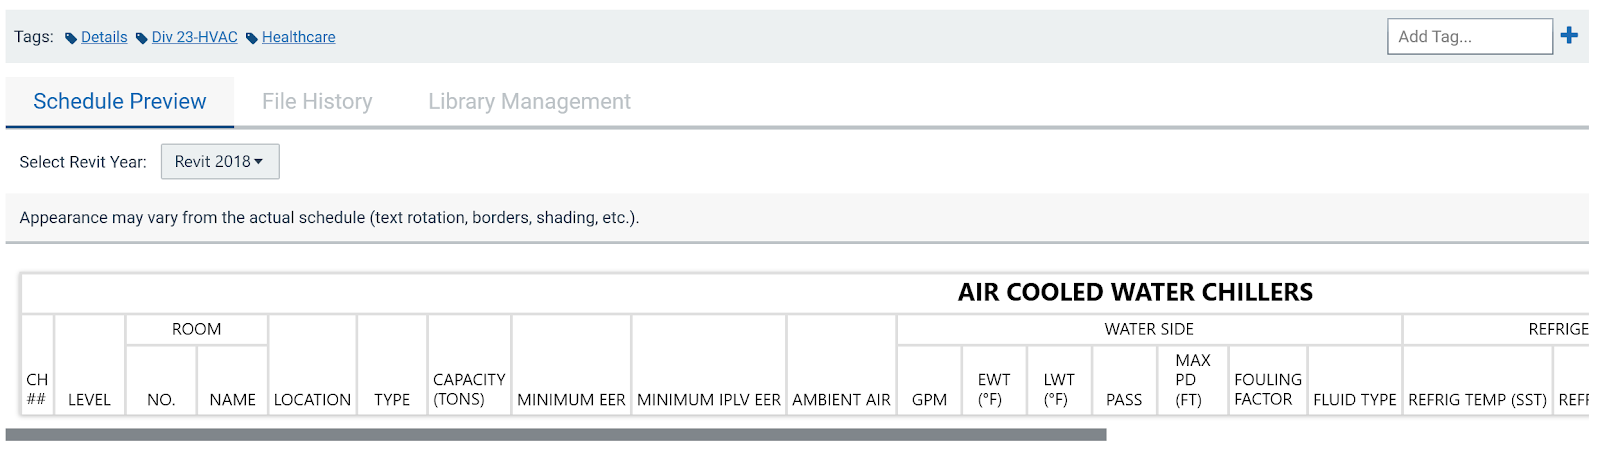The height and width of the screenshot is (454, 1600).
Task: Click the tag icon beside Div 23-HVAC
Action: tap(142, 38)
